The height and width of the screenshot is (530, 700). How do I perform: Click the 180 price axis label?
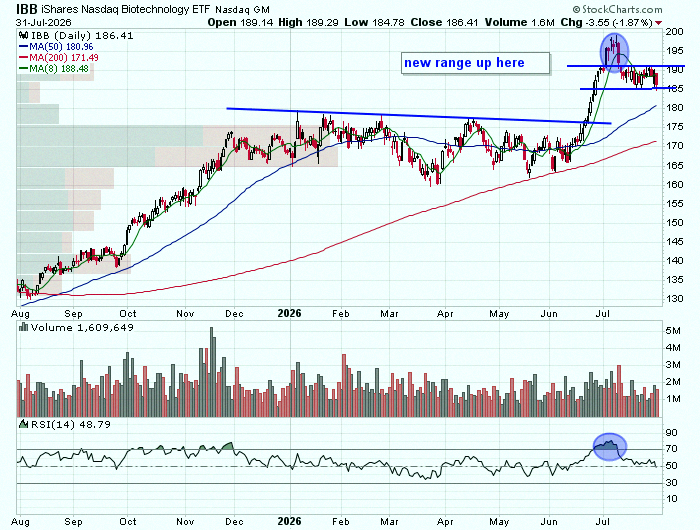tap(675, 108)
